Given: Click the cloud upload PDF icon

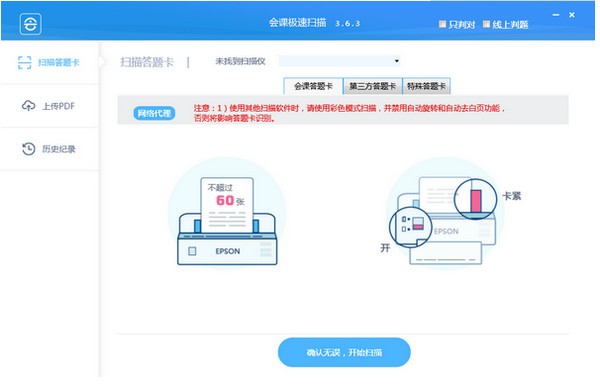Looking at the screenshot, I should click(x=28, y=106).
